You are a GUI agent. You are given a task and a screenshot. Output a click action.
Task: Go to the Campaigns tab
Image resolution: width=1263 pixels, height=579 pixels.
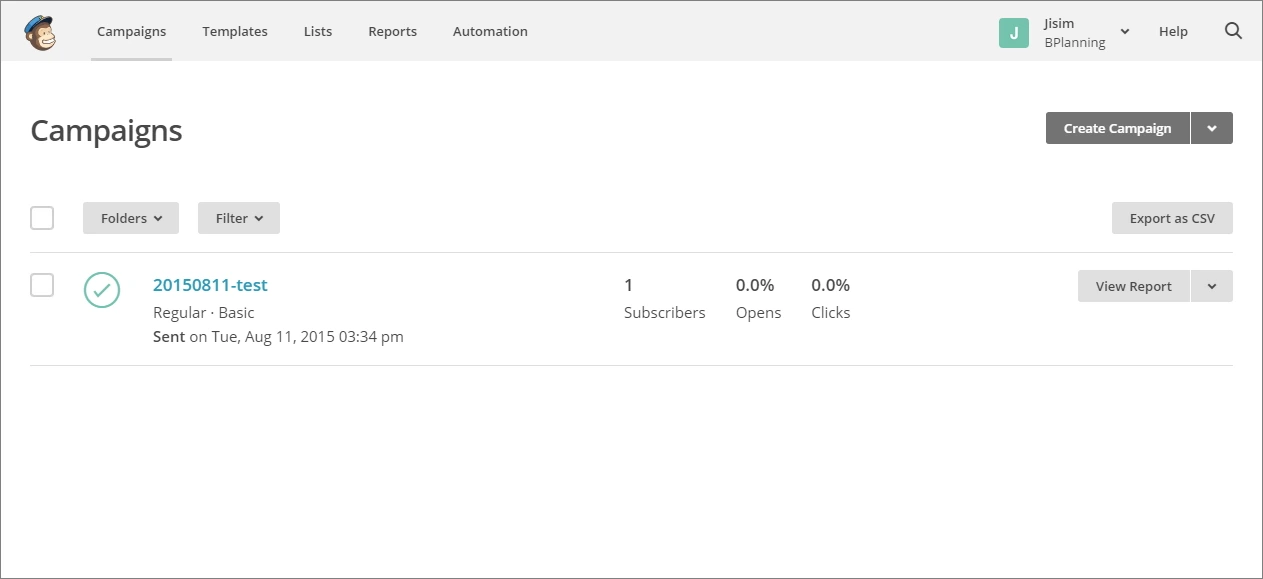point(131,31)
